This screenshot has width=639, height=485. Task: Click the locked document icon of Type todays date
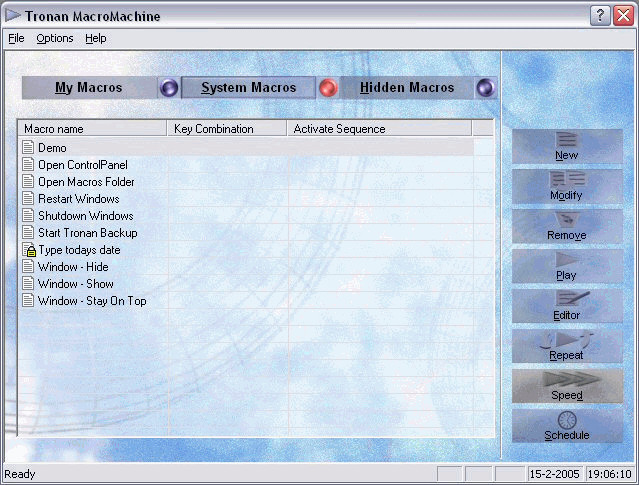point(29,250)
